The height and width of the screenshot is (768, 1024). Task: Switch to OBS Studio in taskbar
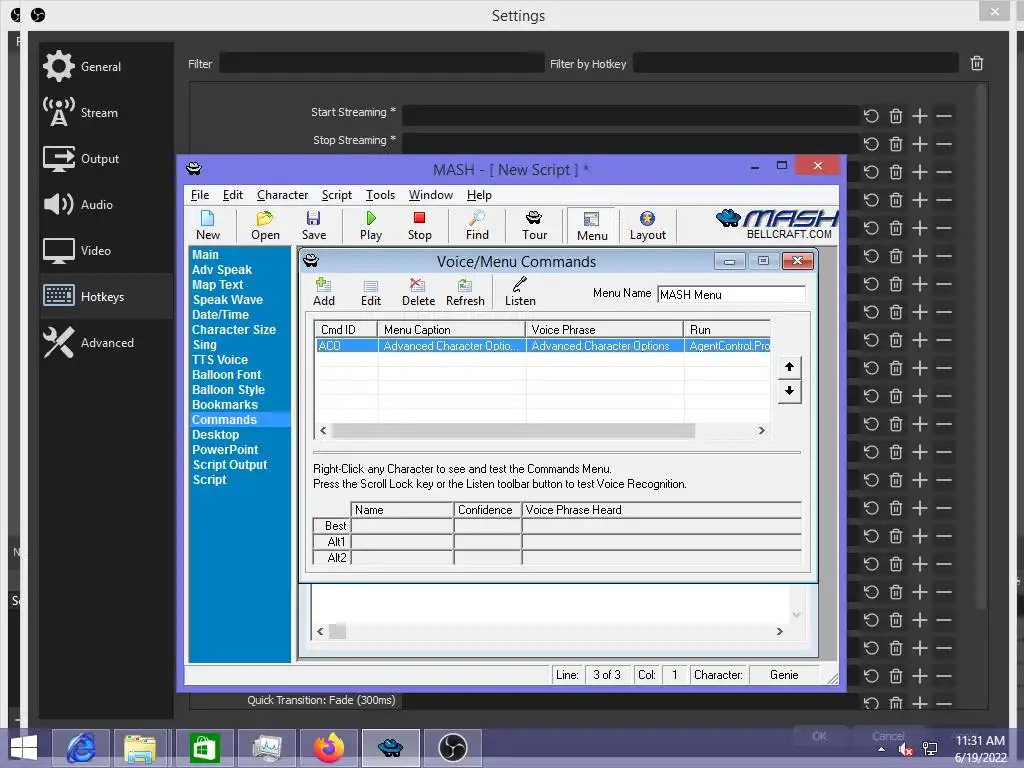(x=453, y=748)
